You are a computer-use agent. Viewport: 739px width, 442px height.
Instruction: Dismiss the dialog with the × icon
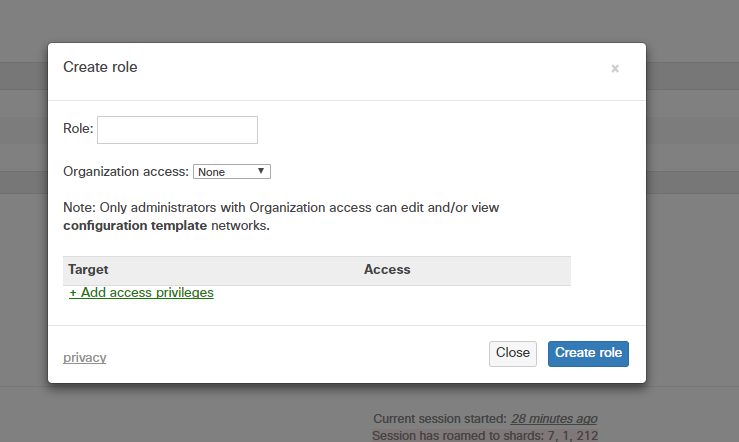click(615, 69)
